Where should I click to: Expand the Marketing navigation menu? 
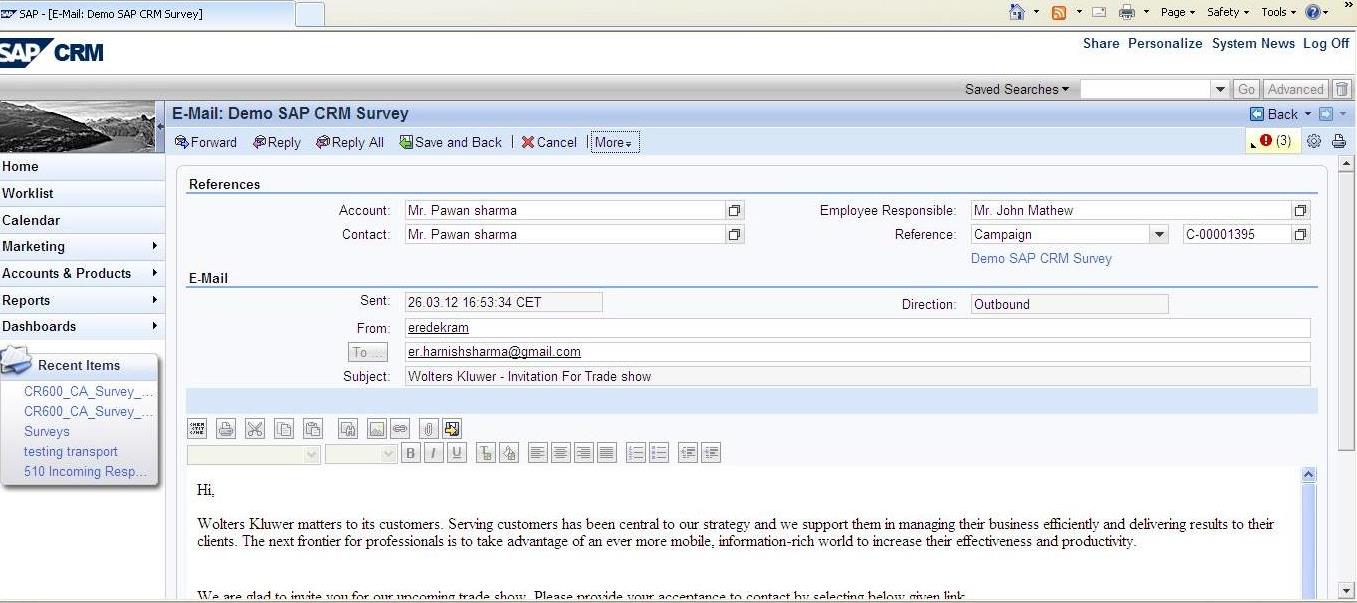click(82, 246)
